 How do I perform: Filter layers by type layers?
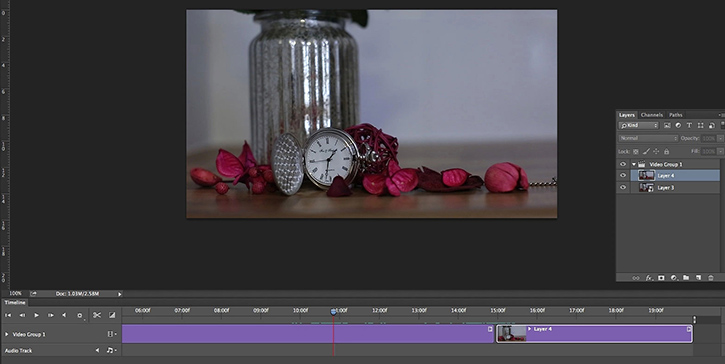click(x=689, y=125)
